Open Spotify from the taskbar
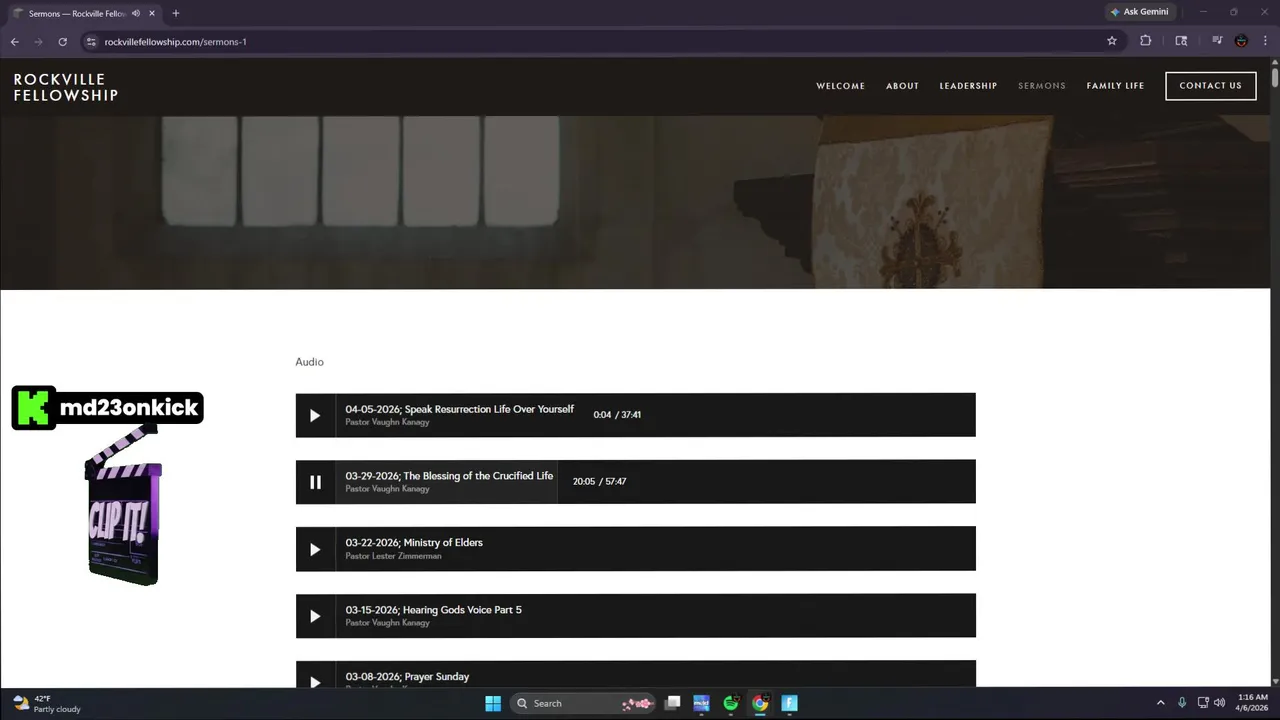Screen dimensions: 1280x720 pos(731,703)
